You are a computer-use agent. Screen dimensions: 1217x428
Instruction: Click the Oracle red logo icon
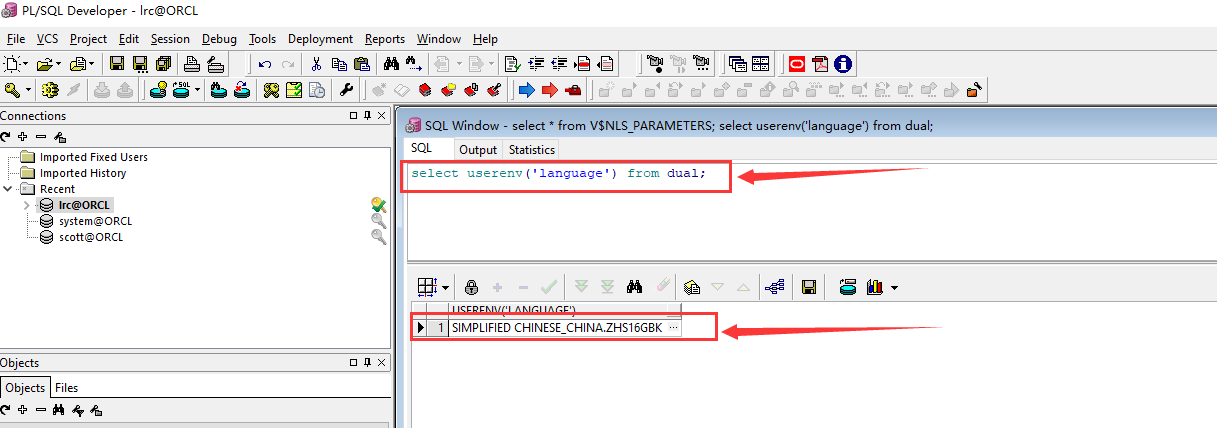pyautogui.click(x=797, y=64)
